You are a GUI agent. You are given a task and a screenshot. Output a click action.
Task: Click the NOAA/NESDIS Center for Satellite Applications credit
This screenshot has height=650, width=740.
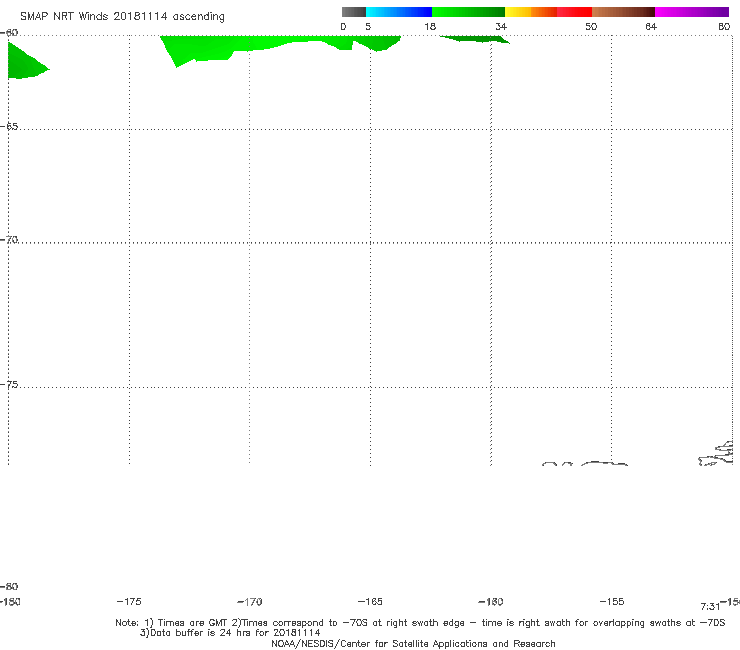[x=413, y=643]
